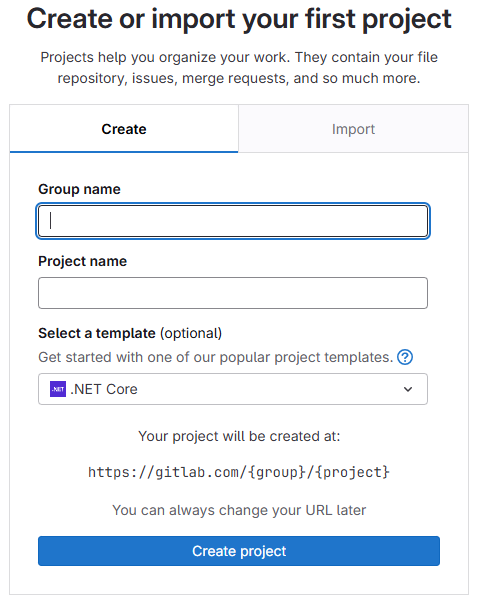Click 'You can always change your URL later'

coord(239,510)
